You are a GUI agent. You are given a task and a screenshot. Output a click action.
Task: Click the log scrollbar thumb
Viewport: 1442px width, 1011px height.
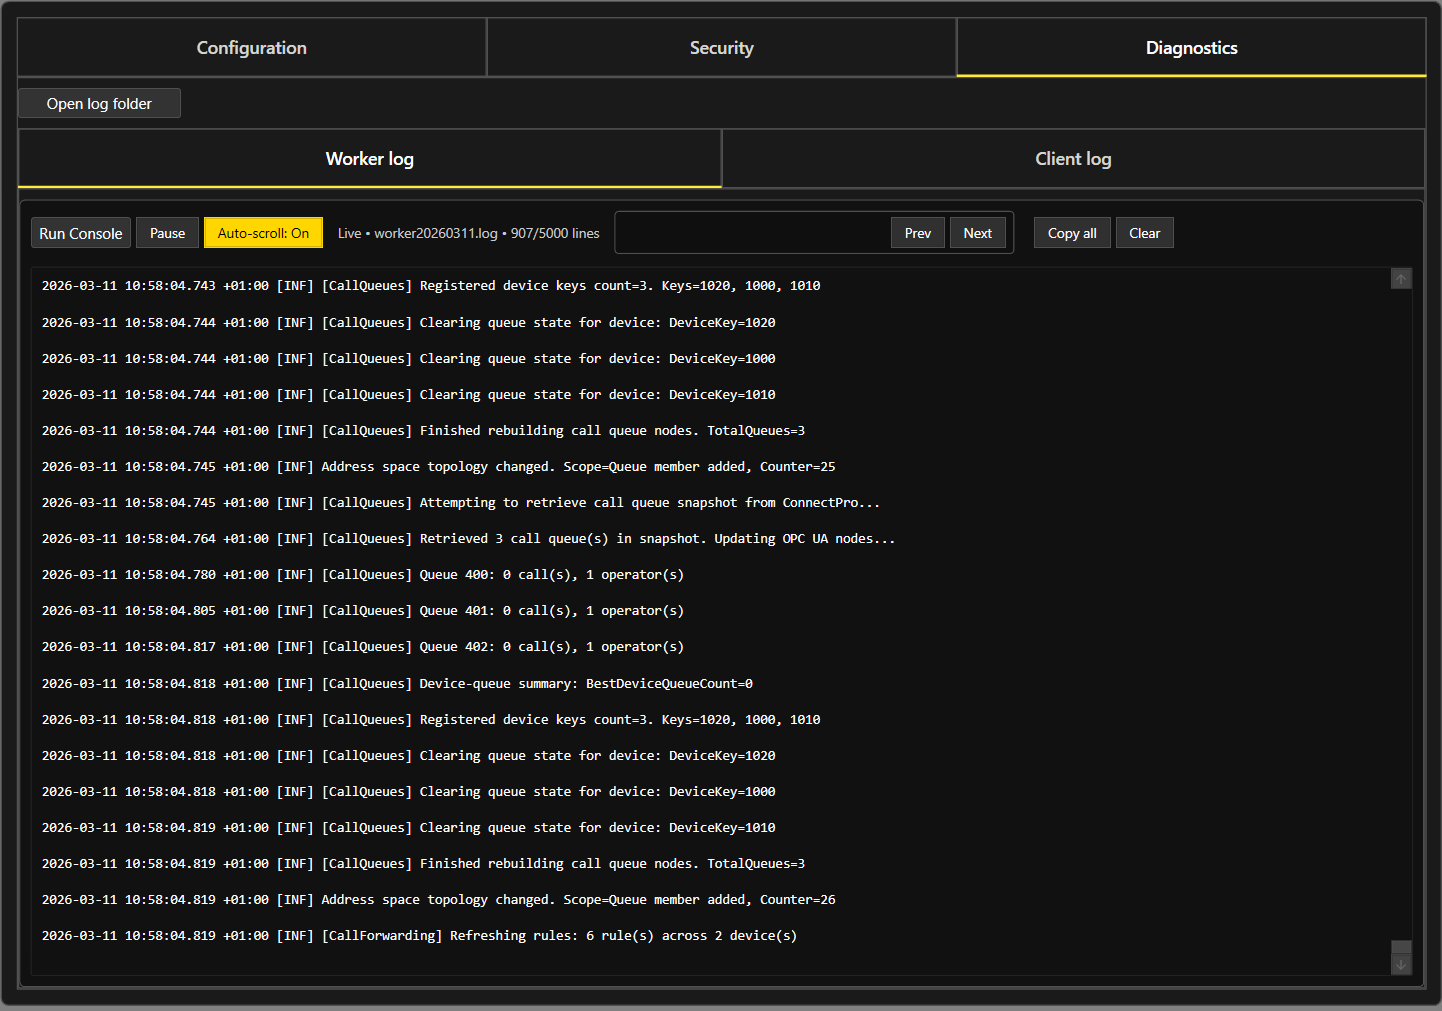tap(1401, 947)
